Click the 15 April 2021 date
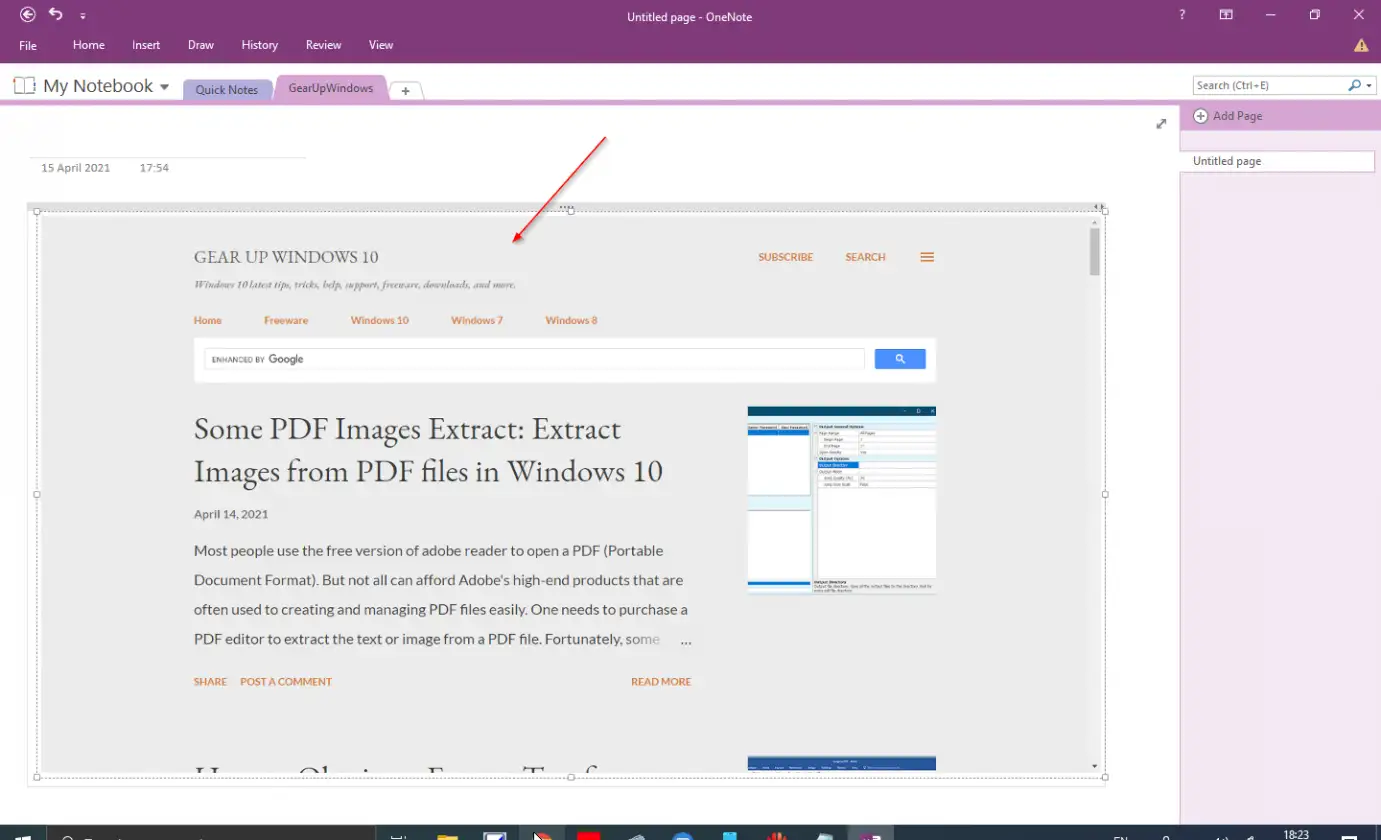Image resolution: width=1381 pixels, height=840 pixels. click(x=76, y=168)
